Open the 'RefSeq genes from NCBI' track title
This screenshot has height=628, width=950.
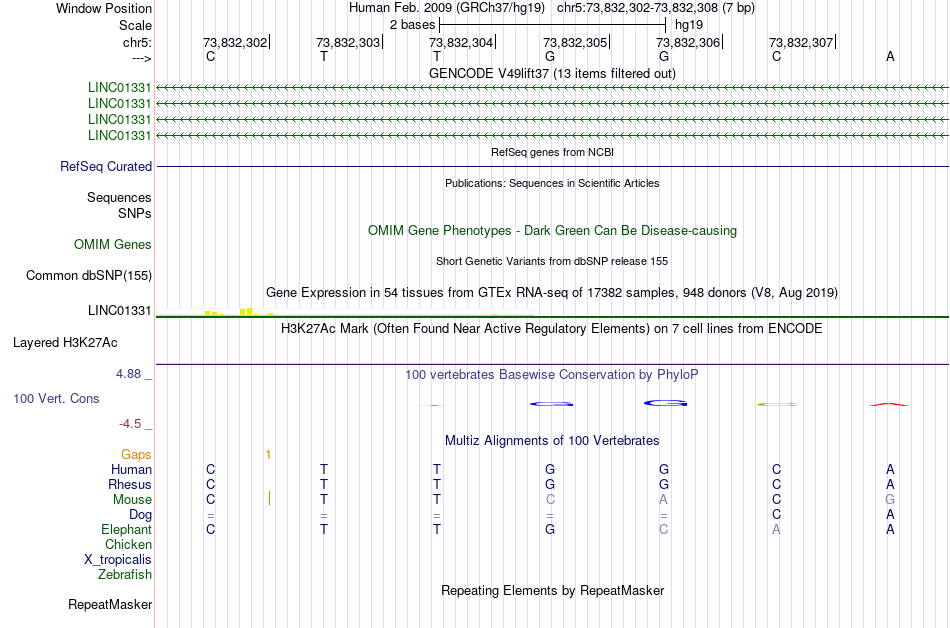pos(552,152)
